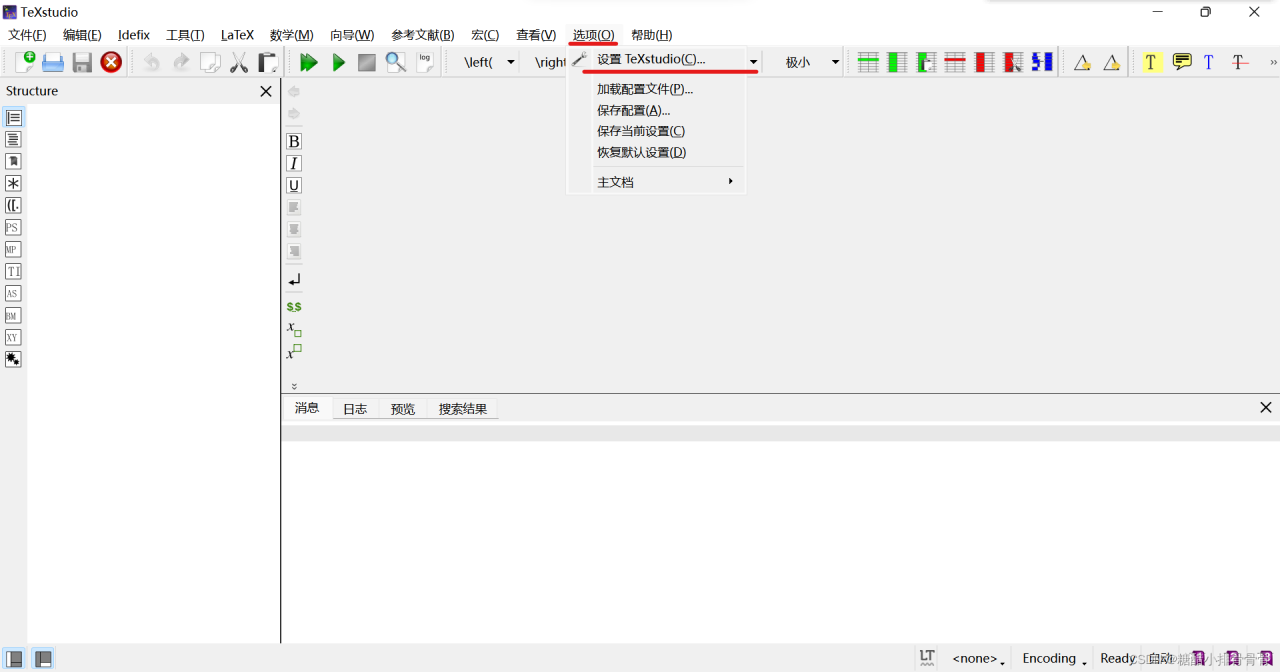Switch to the 消息 tab
Screen dimensions: 1280x672
point(307,408)
